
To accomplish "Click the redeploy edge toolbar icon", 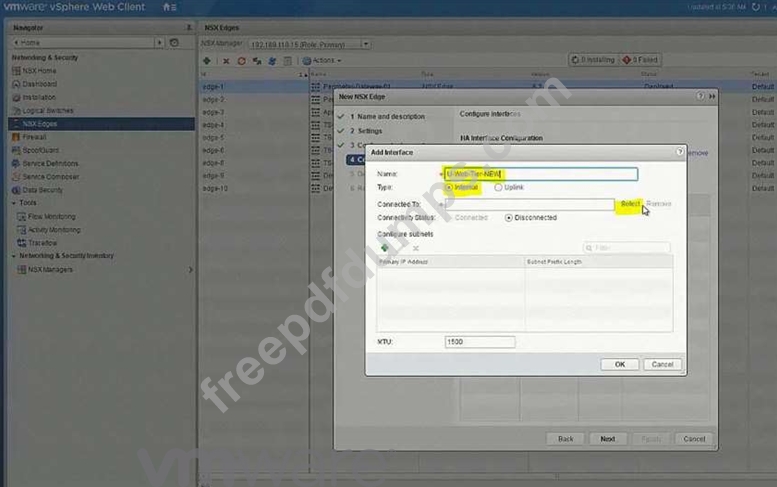I will [257, 61].
